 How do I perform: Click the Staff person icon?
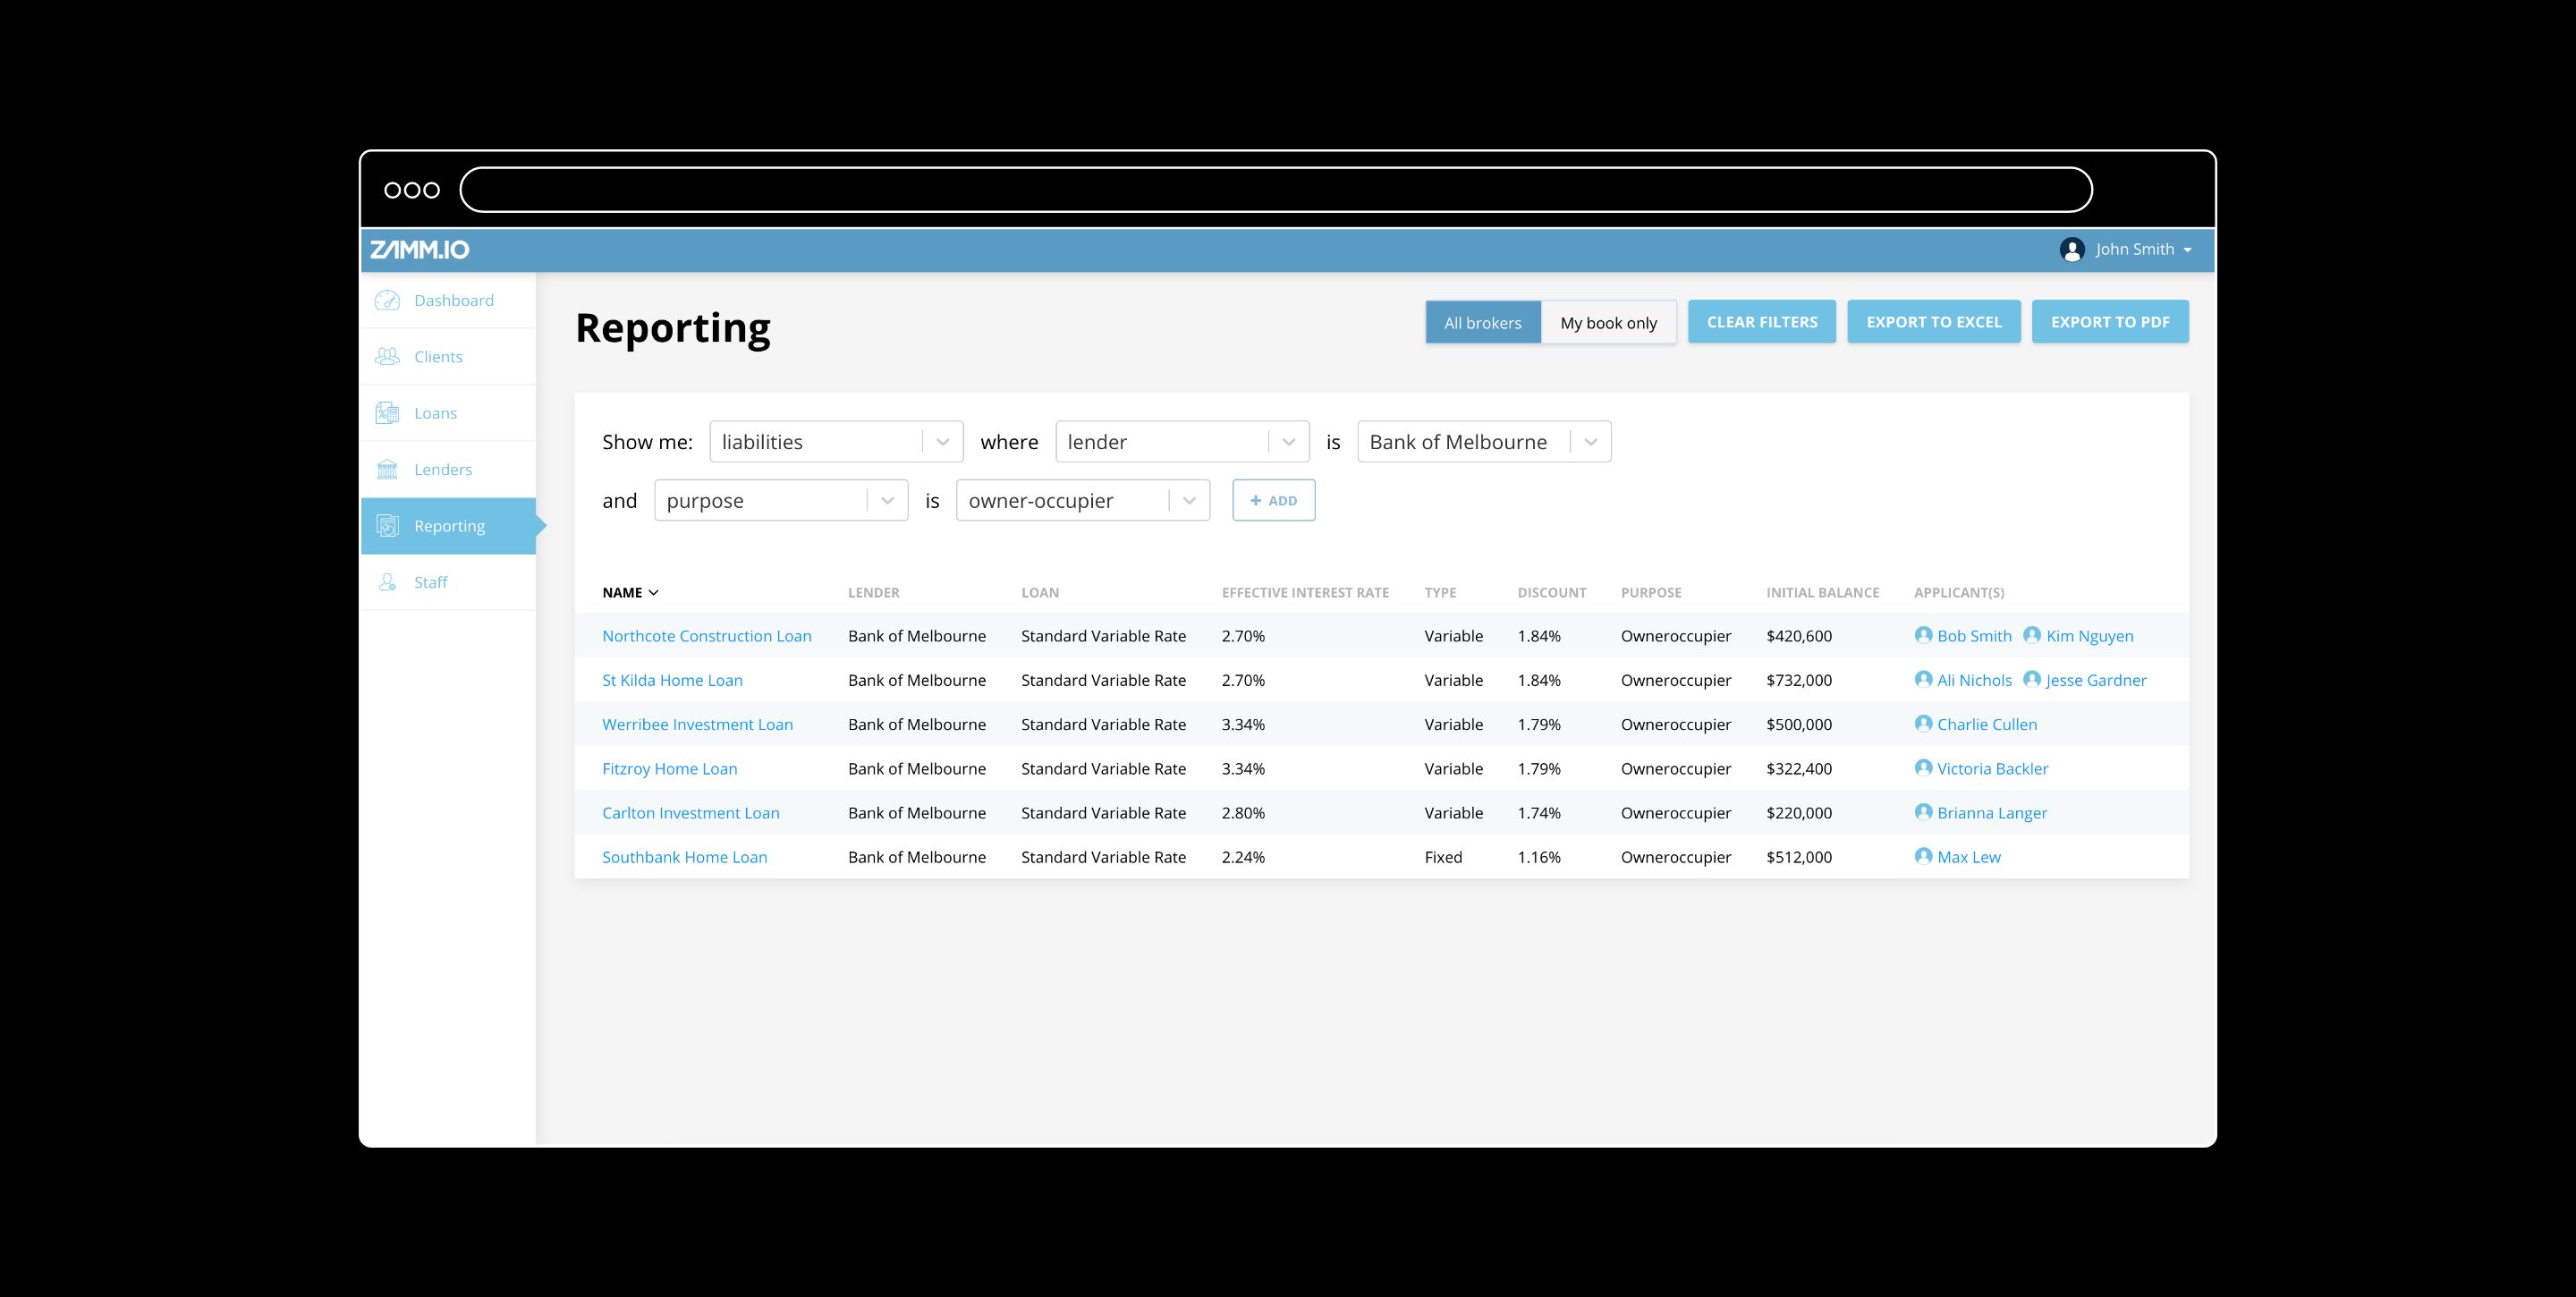387,582
